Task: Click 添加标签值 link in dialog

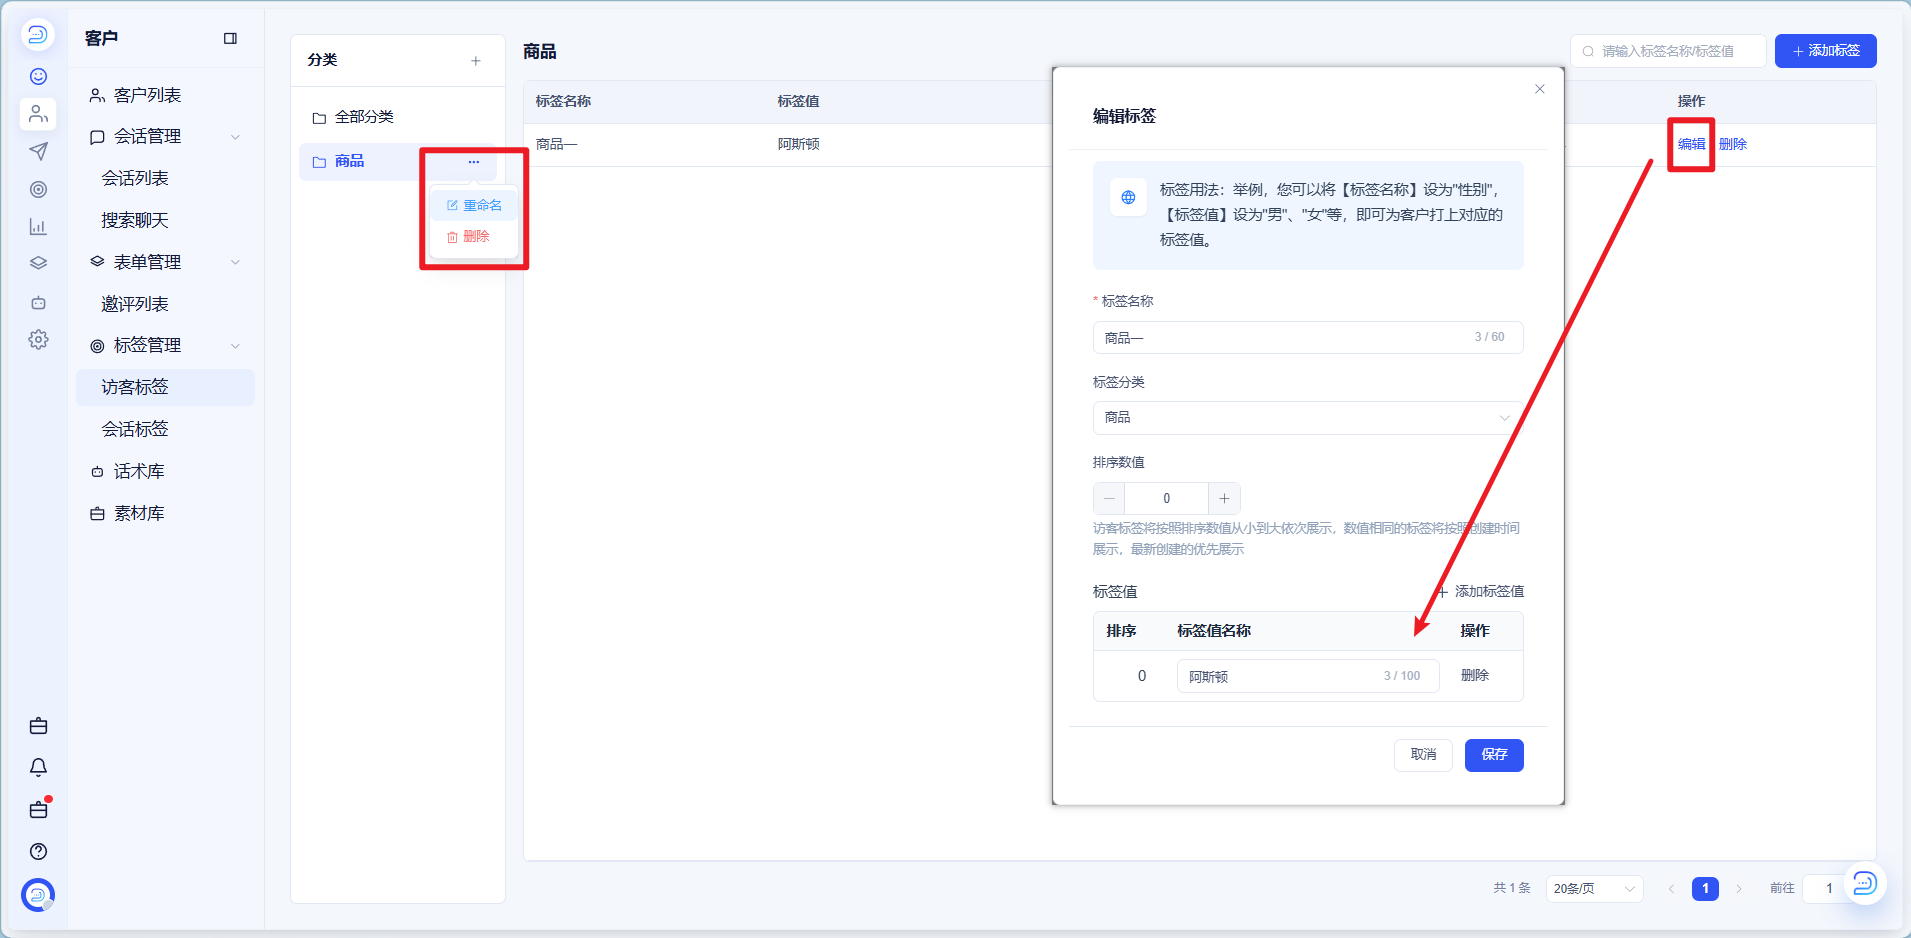Action: pyautogui.click(x=1480, y=592)
